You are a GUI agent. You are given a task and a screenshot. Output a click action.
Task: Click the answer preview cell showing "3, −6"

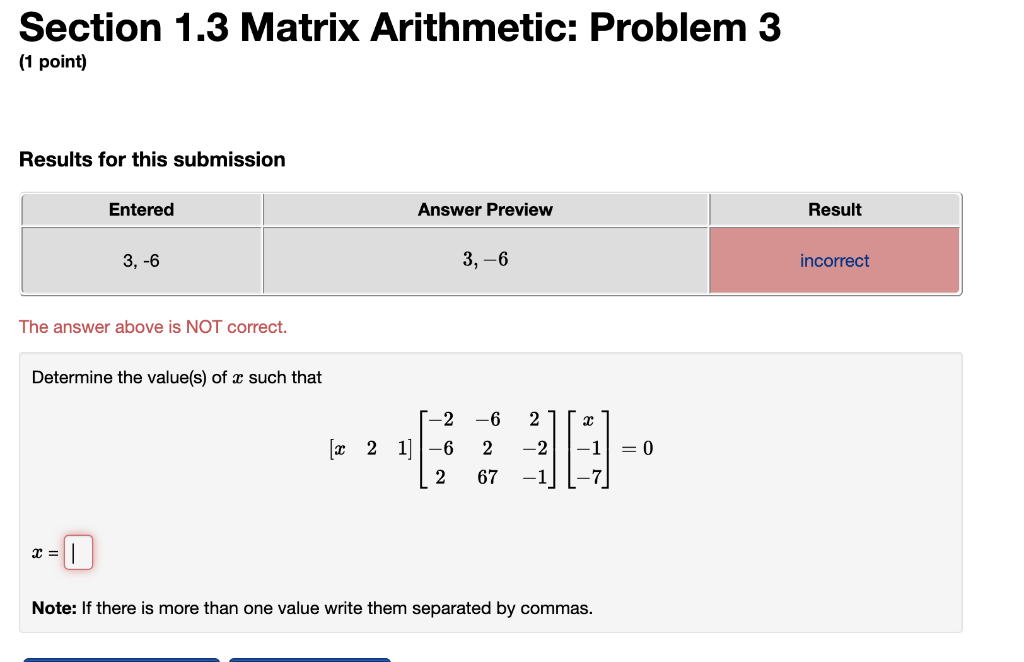(x=485, y=260)
